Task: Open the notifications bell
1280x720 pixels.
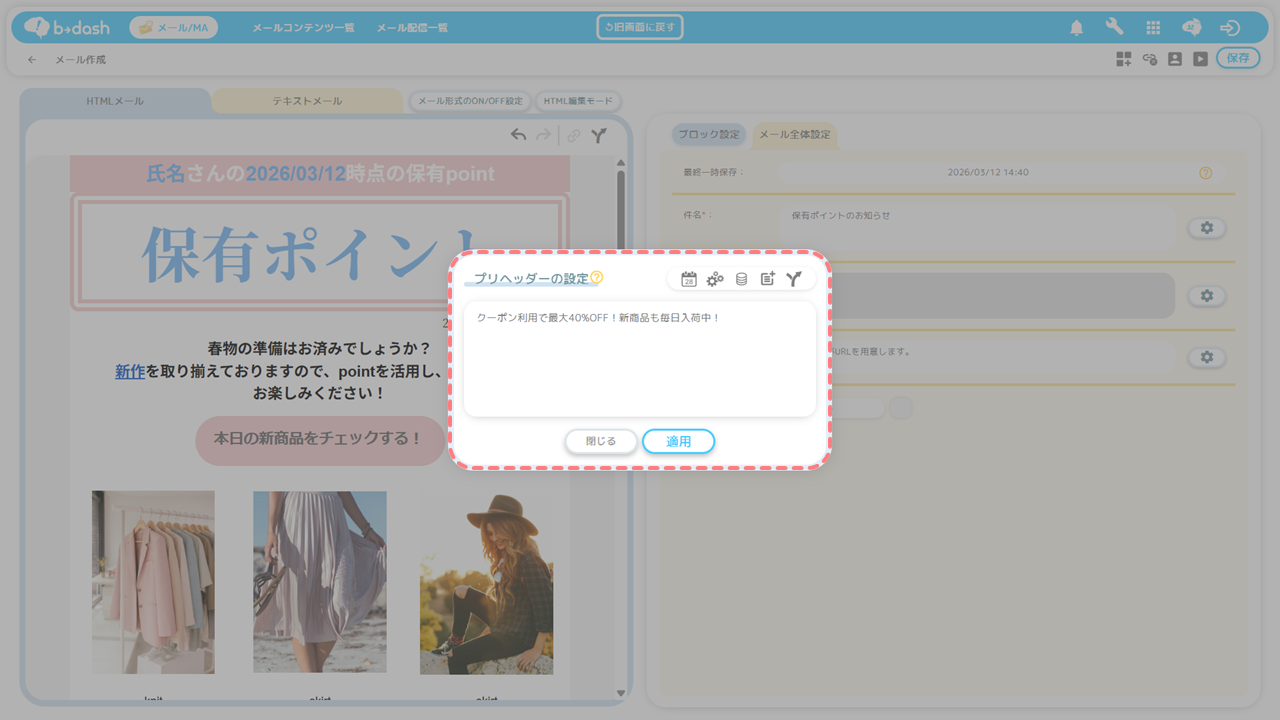Action: [1076, 28]
